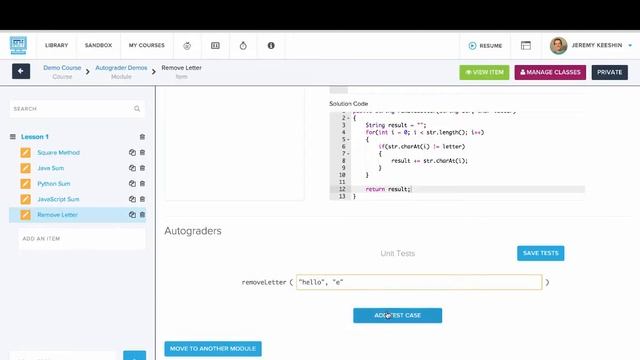Click the window layout icon beside Resume
The width and height of the screenshot is (640, 360).
point(526,46)
